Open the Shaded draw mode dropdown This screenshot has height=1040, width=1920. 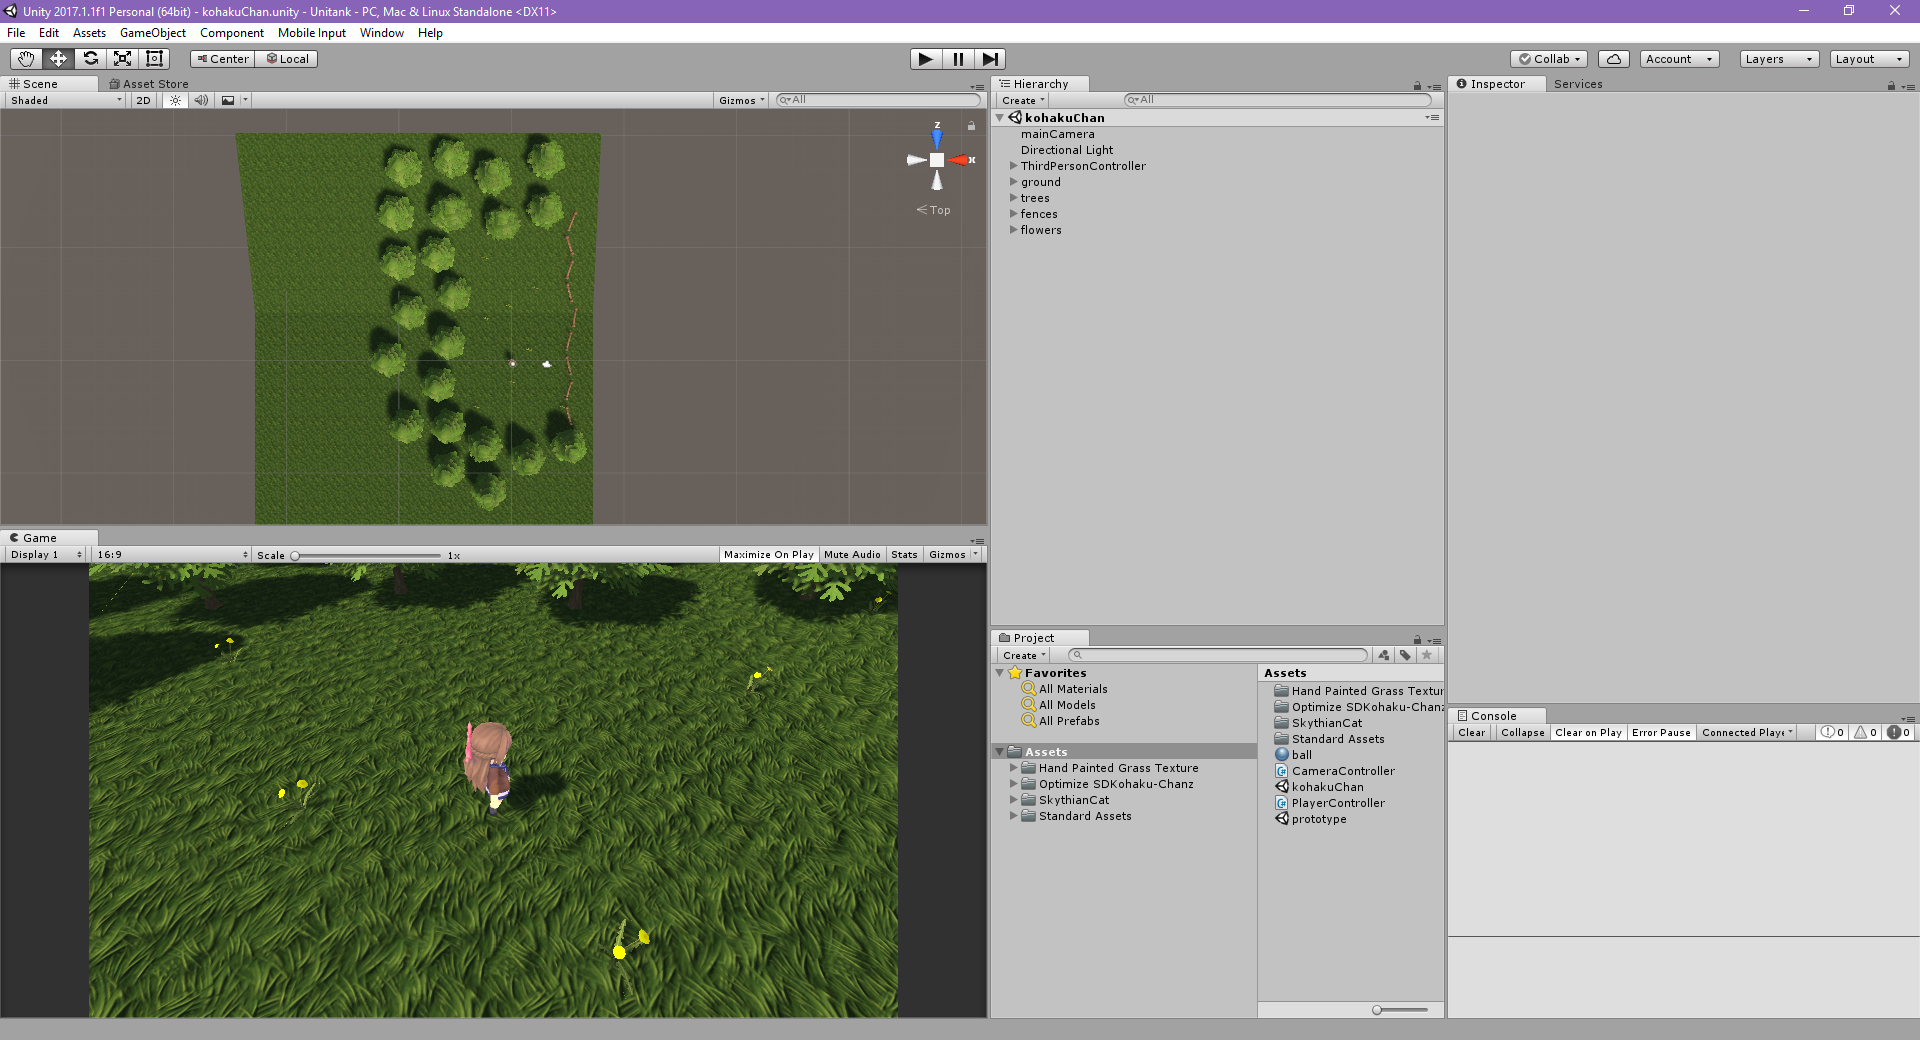coord(66,100)
